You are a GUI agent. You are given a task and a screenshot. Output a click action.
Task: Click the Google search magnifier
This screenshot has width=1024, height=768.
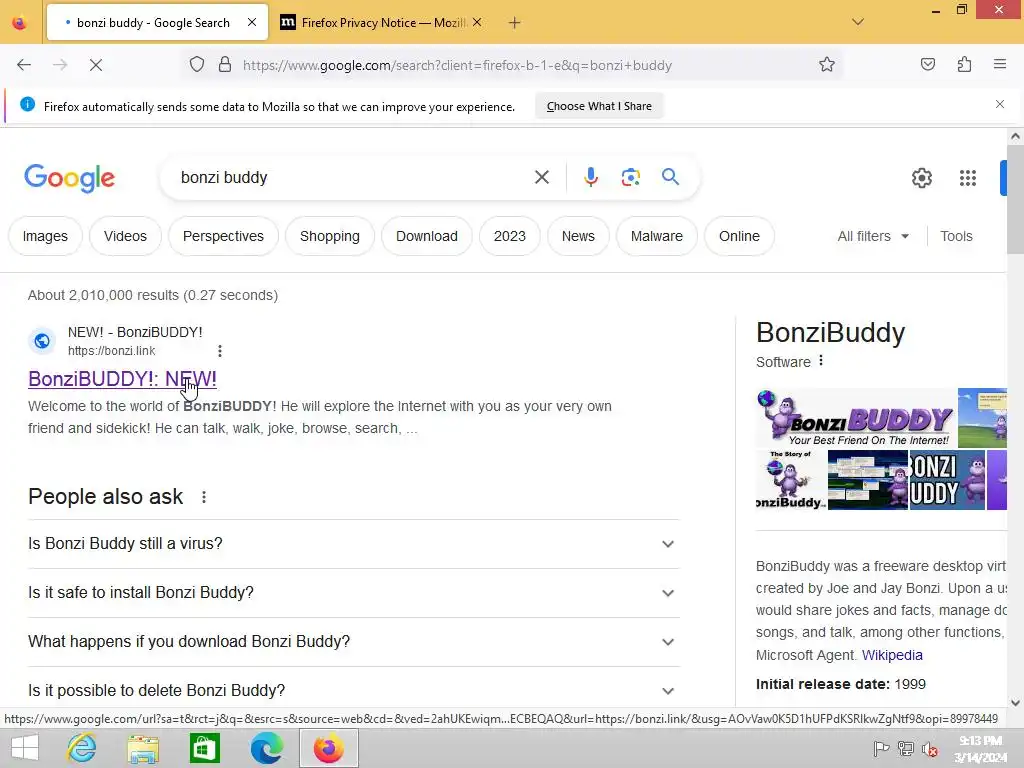tap(670, 177)
